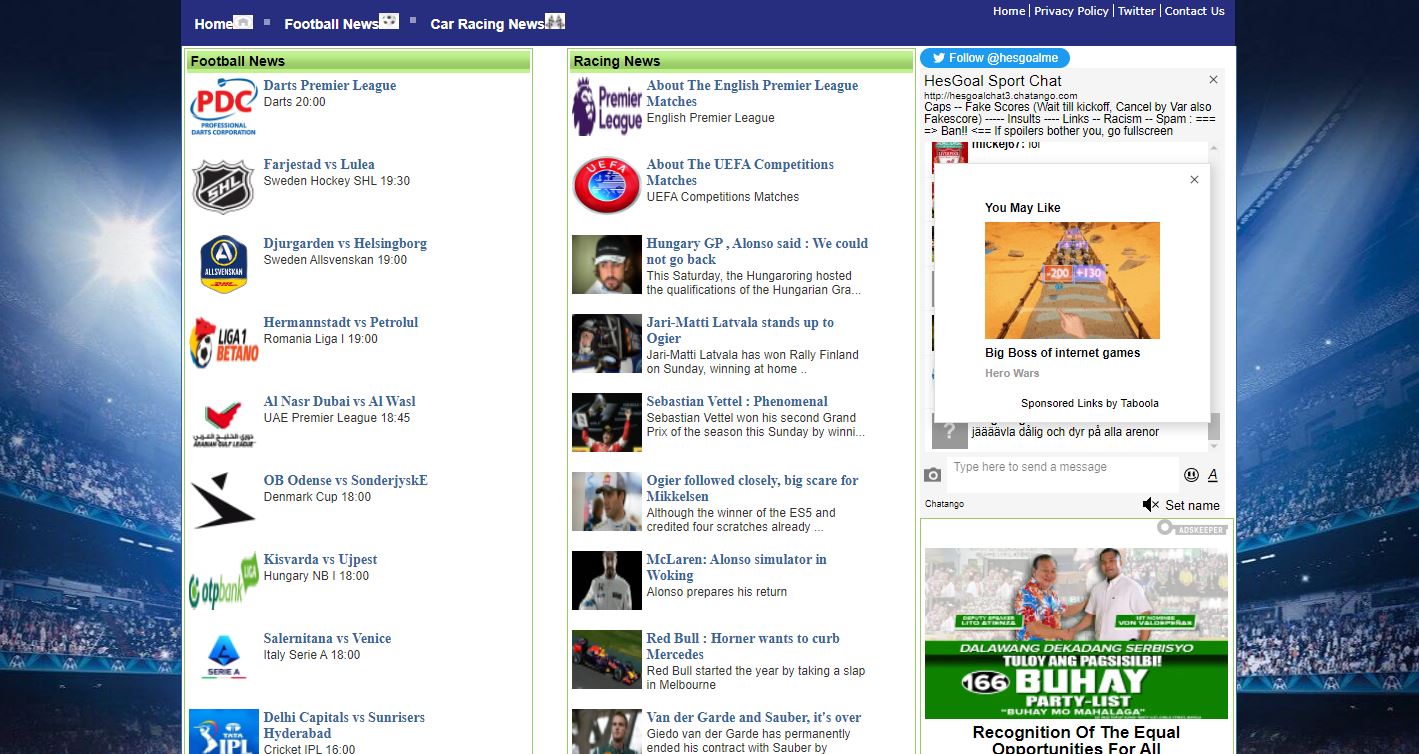The height and width of the screenshot is (754, 1419).
Task: Click the Van der Garde thumbnail
Action: click(607, 732)
